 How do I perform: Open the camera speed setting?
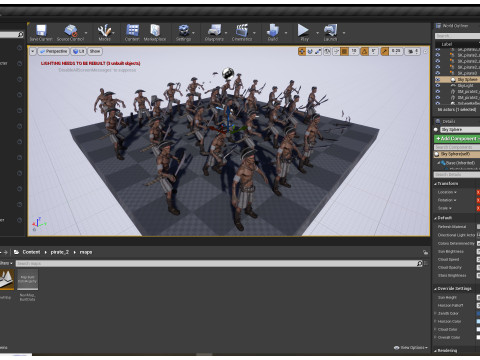click(x=413, y=51)
